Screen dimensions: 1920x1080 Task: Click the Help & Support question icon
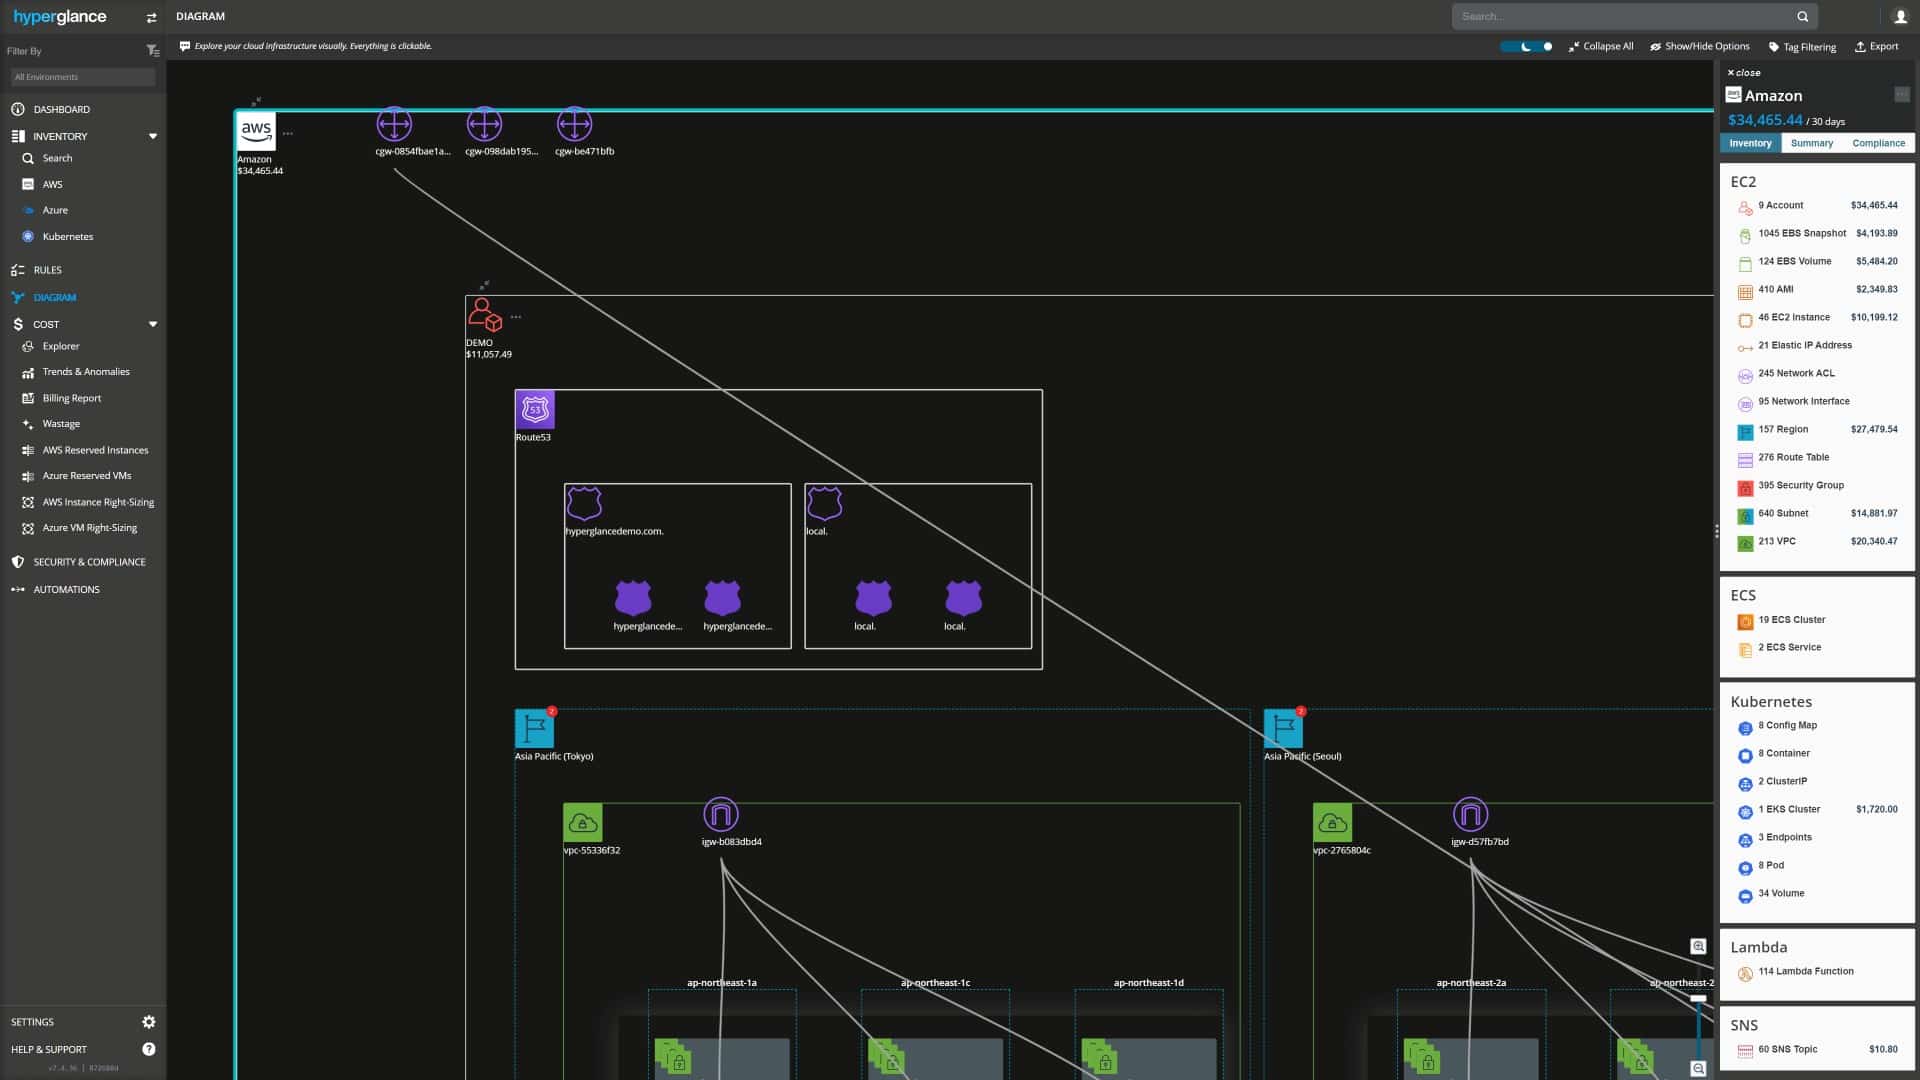click(x=149, y=1049)
